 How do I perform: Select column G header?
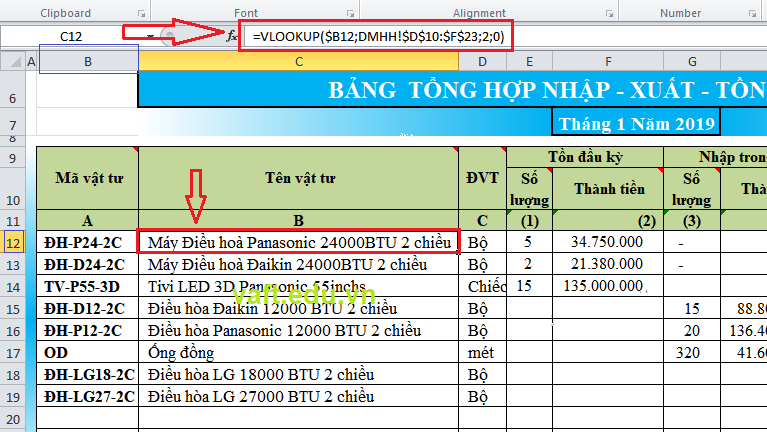click(x=692, y=62)
